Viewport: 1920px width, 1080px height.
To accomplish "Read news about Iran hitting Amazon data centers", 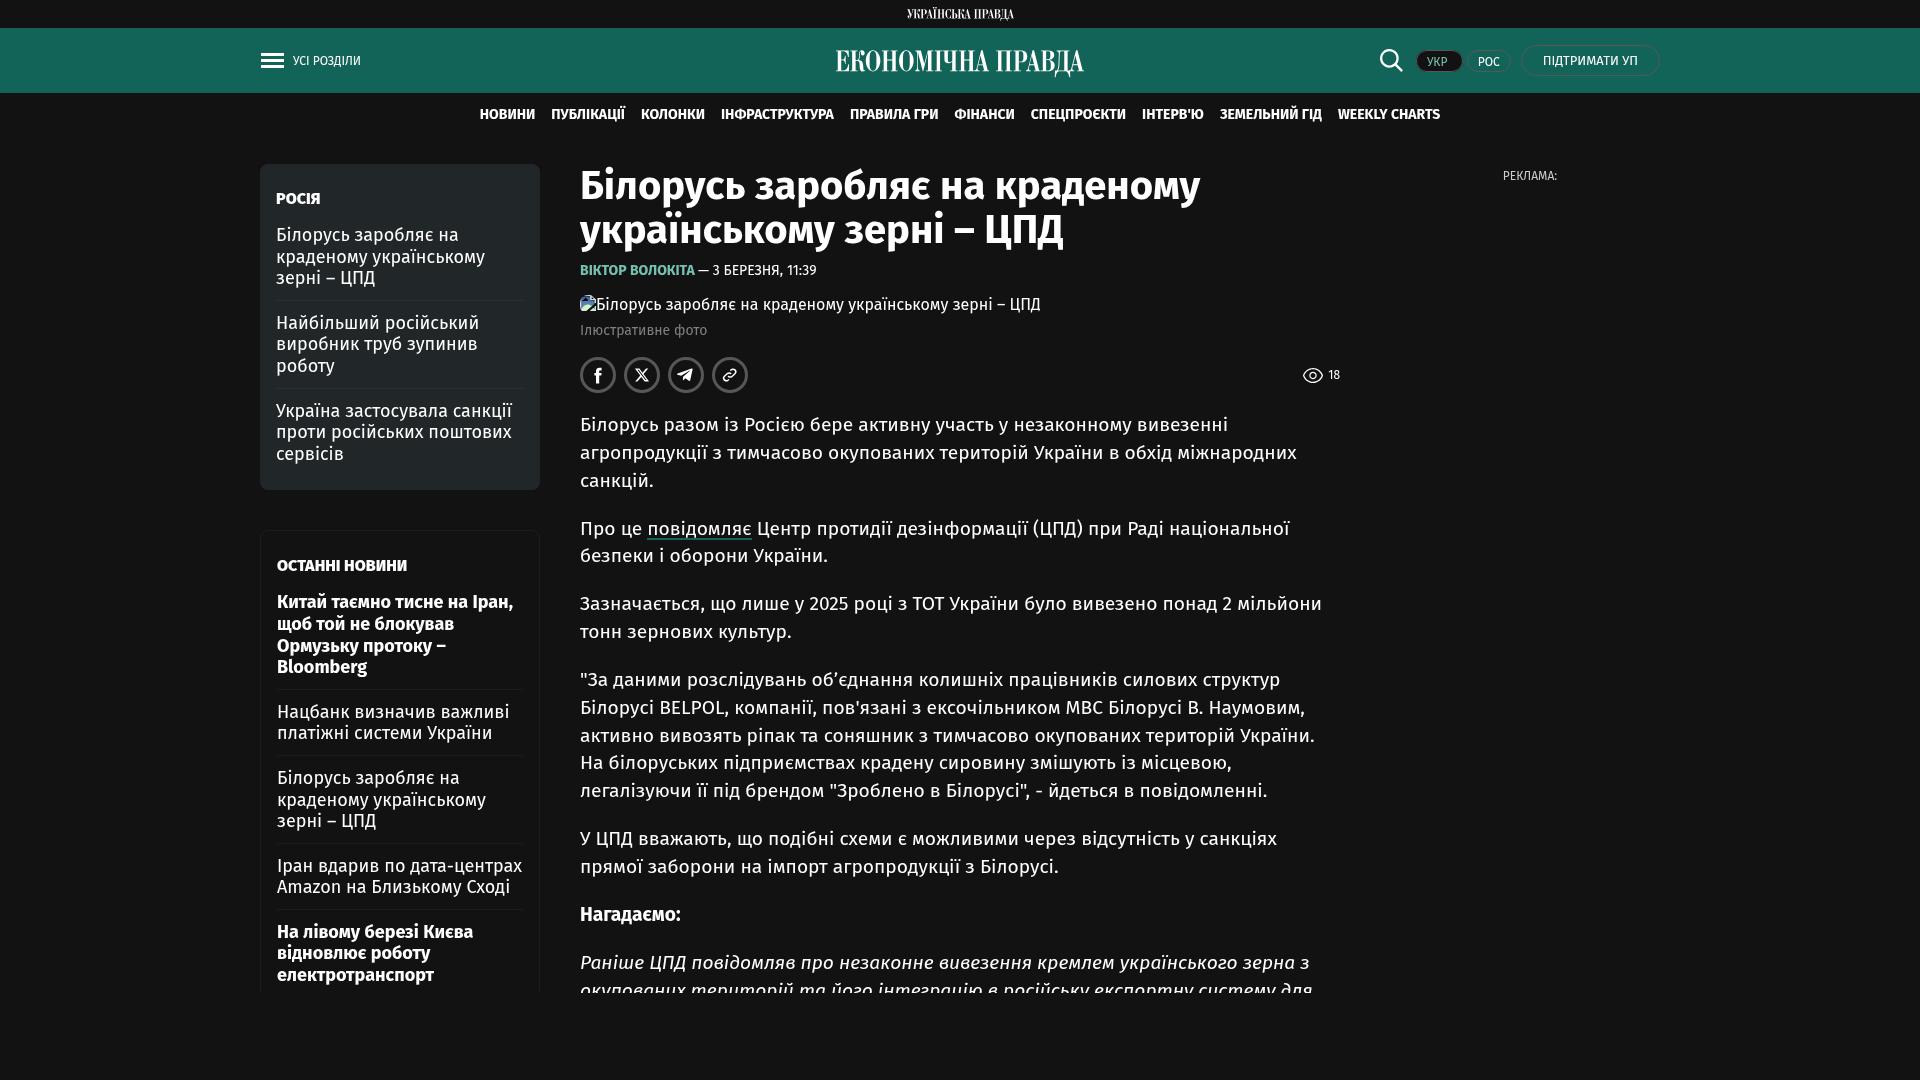I will (399, 877).
